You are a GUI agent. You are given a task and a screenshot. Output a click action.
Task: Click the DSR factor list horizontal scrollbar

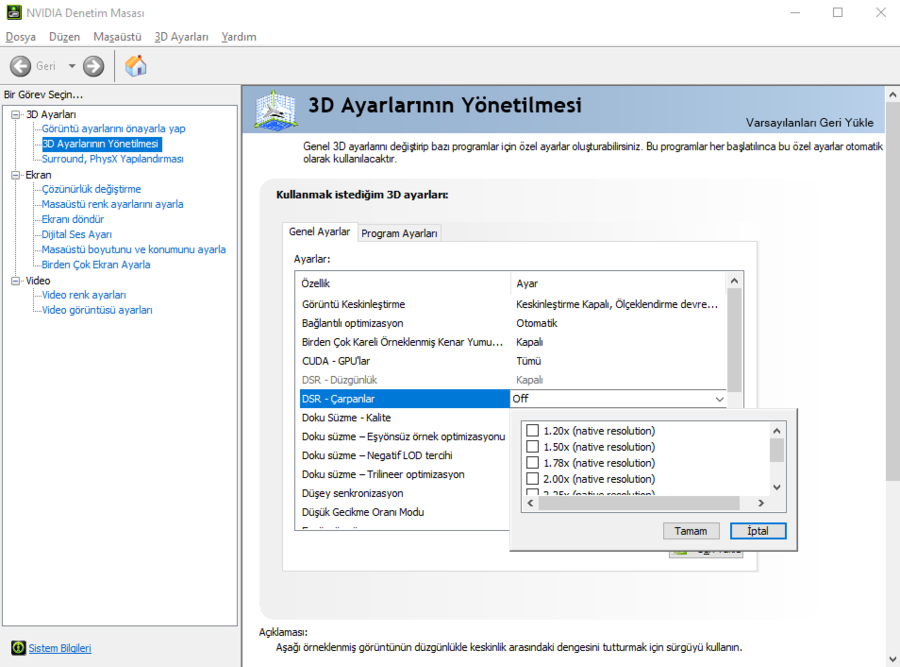tap(648, 502)
